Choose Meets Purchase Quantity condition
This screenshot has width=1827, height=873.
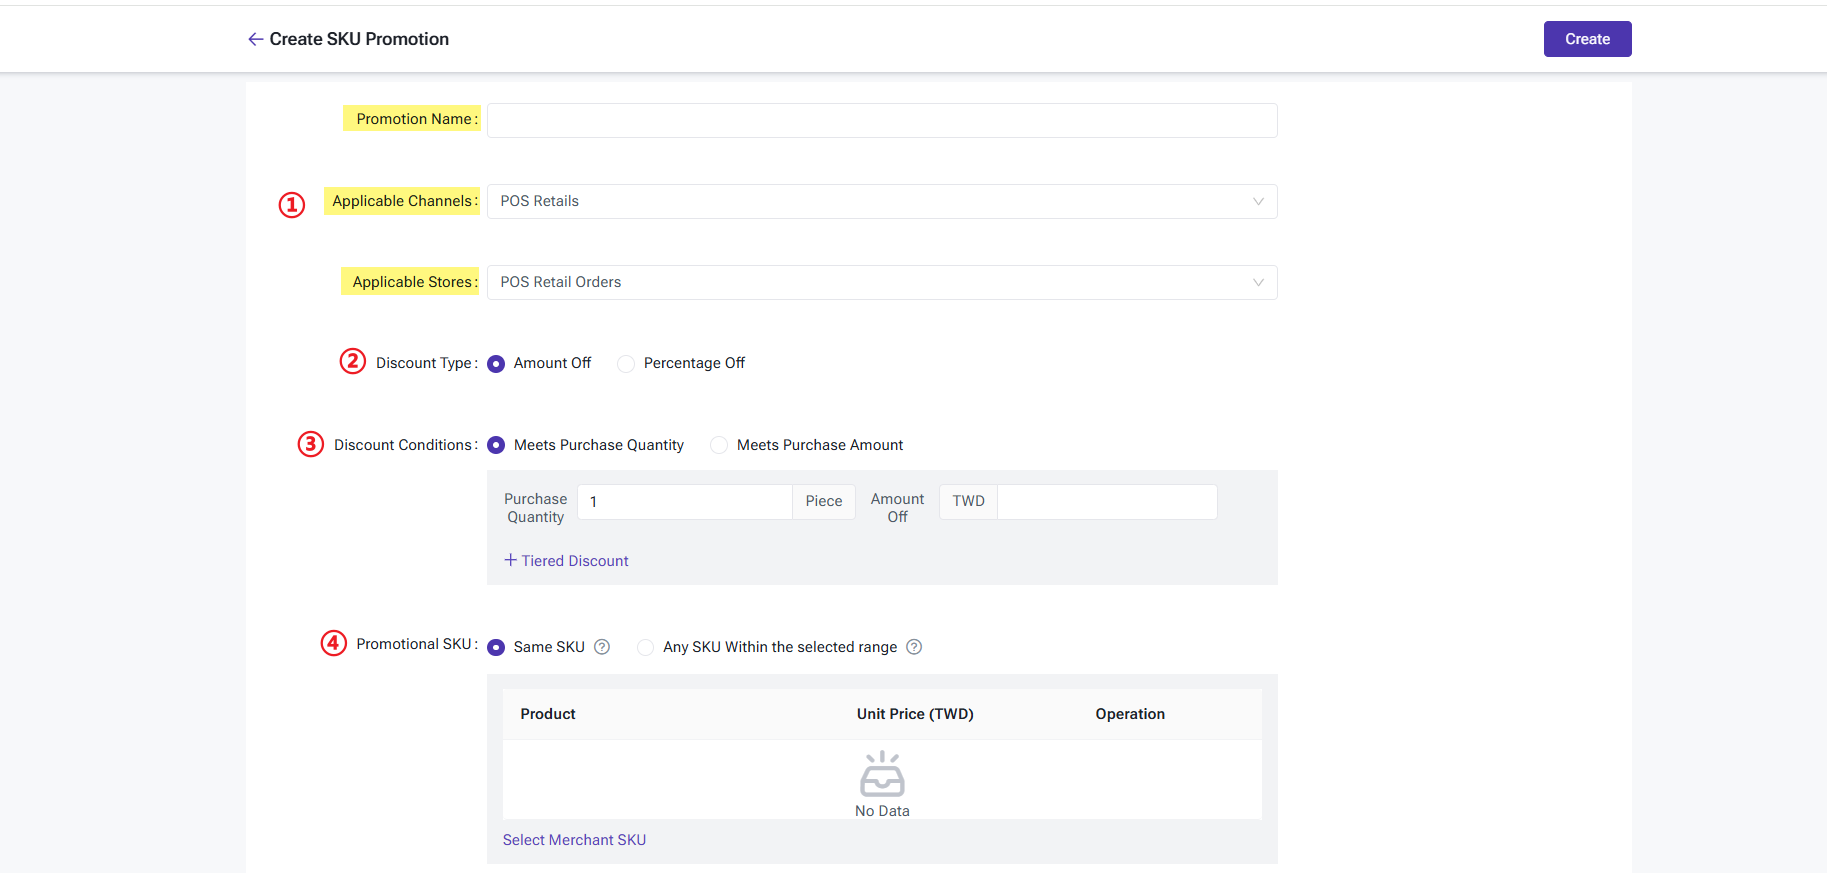pyautogui.click(x=496, y=445)
